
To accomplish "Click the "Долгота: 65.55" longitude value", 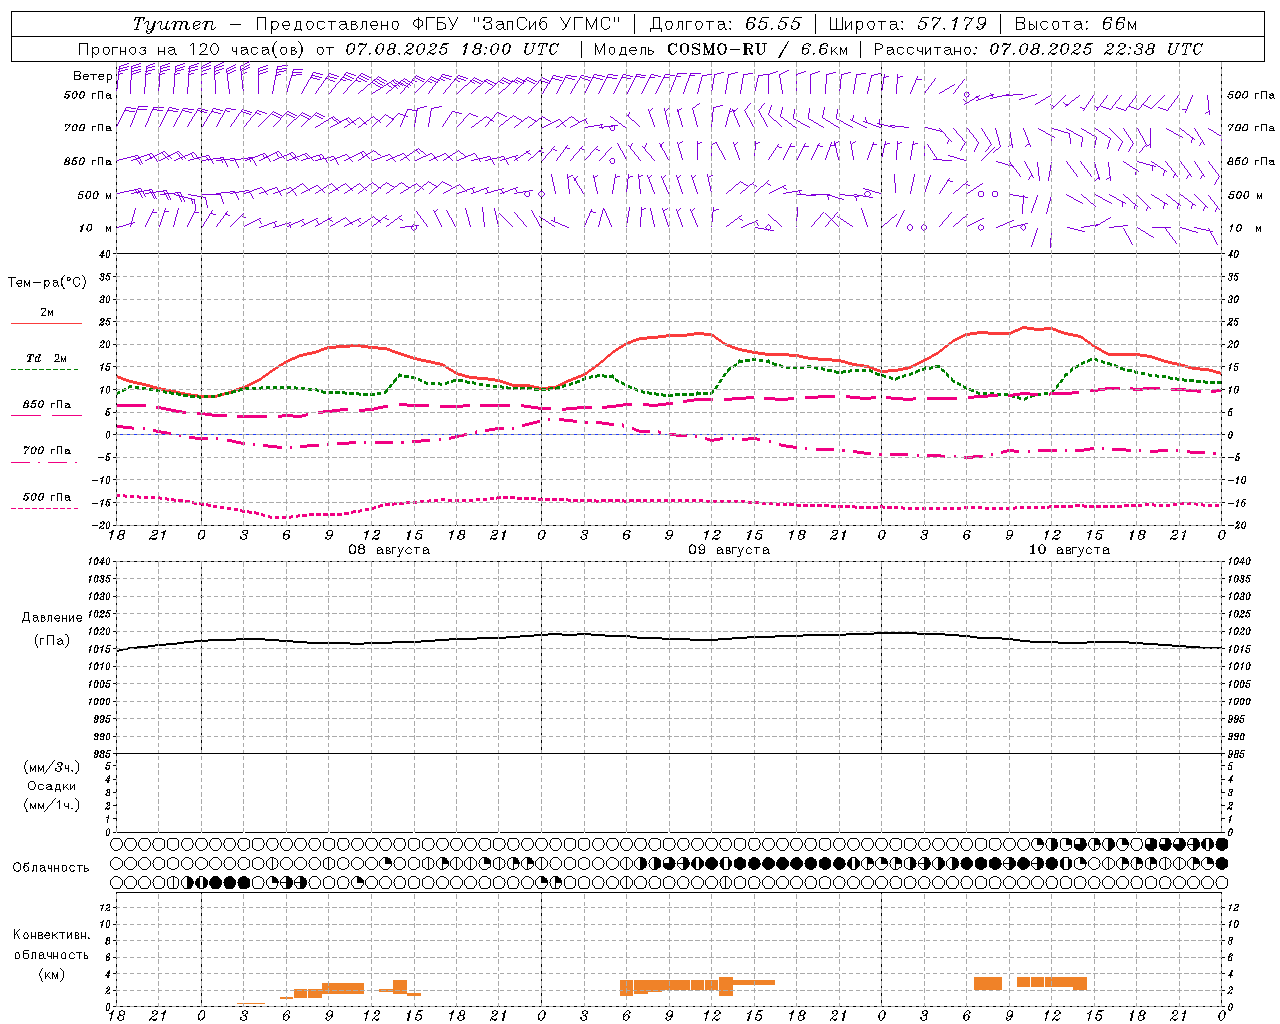I will [725, 24].
